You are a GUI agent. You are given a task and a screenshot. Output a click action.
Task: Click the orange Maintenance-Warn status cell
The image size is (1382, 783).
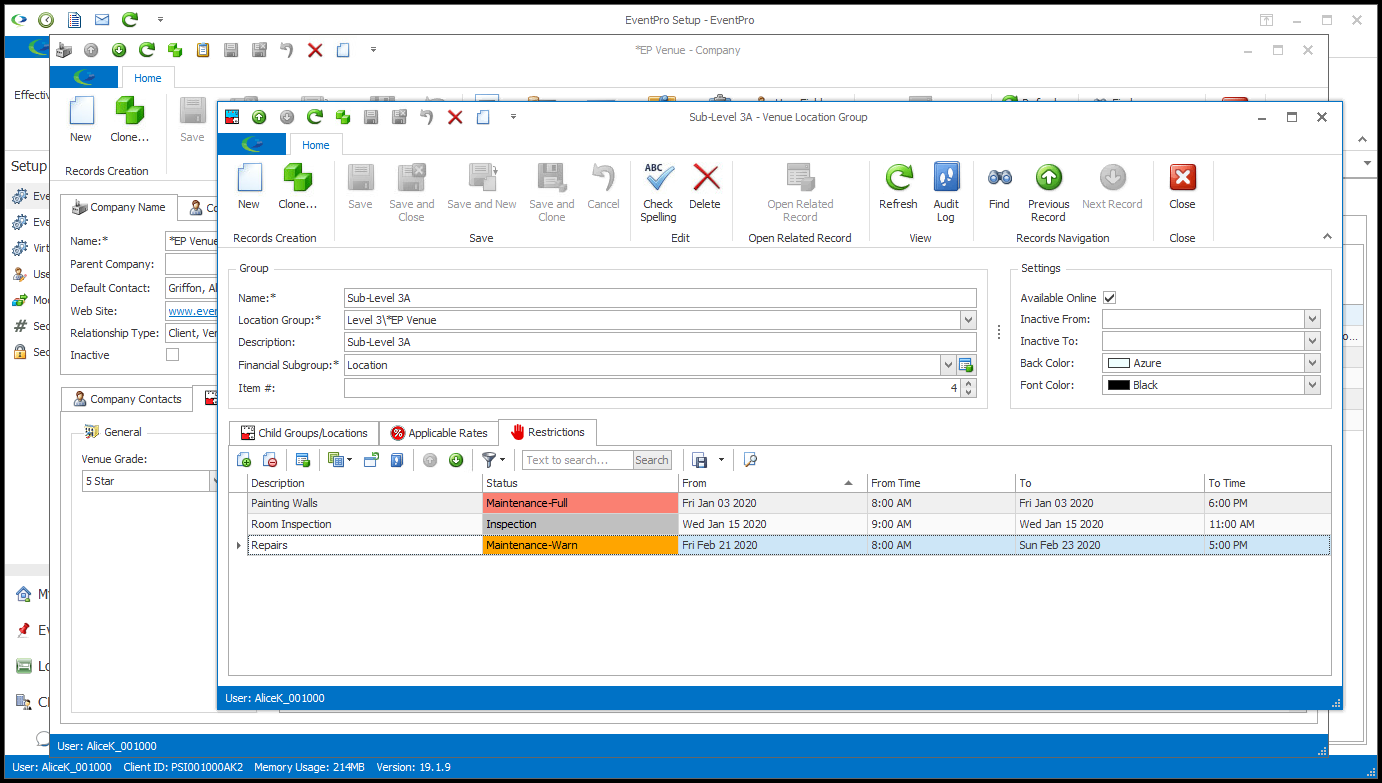coord(580,545)
